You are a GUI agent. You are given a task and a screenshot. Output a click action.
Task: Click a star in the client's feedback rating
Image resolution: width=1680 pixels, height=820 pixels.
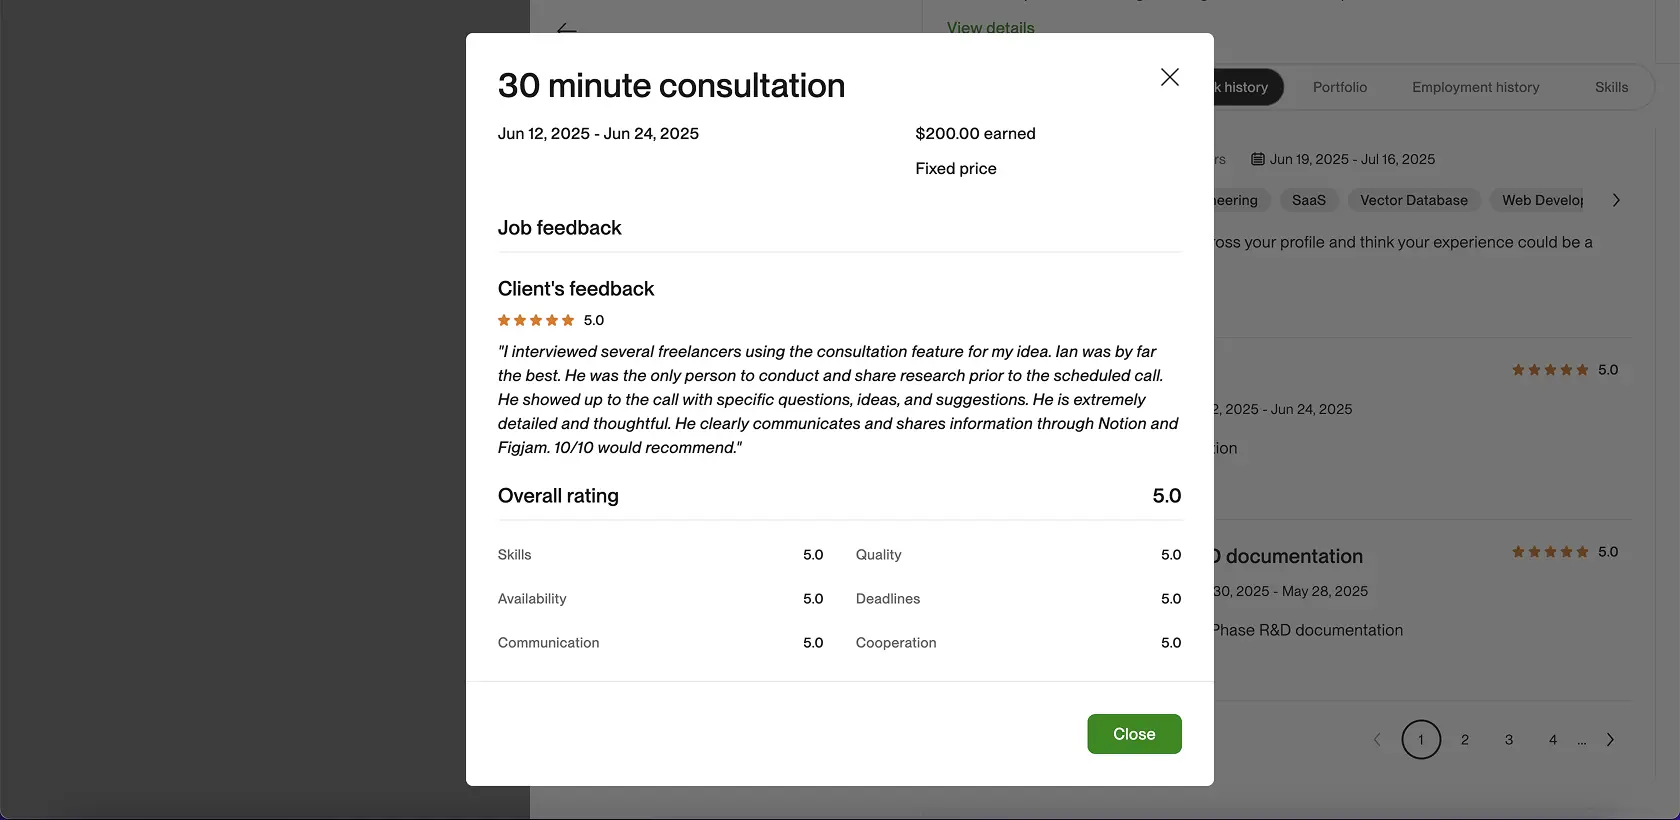click(535, 320)
